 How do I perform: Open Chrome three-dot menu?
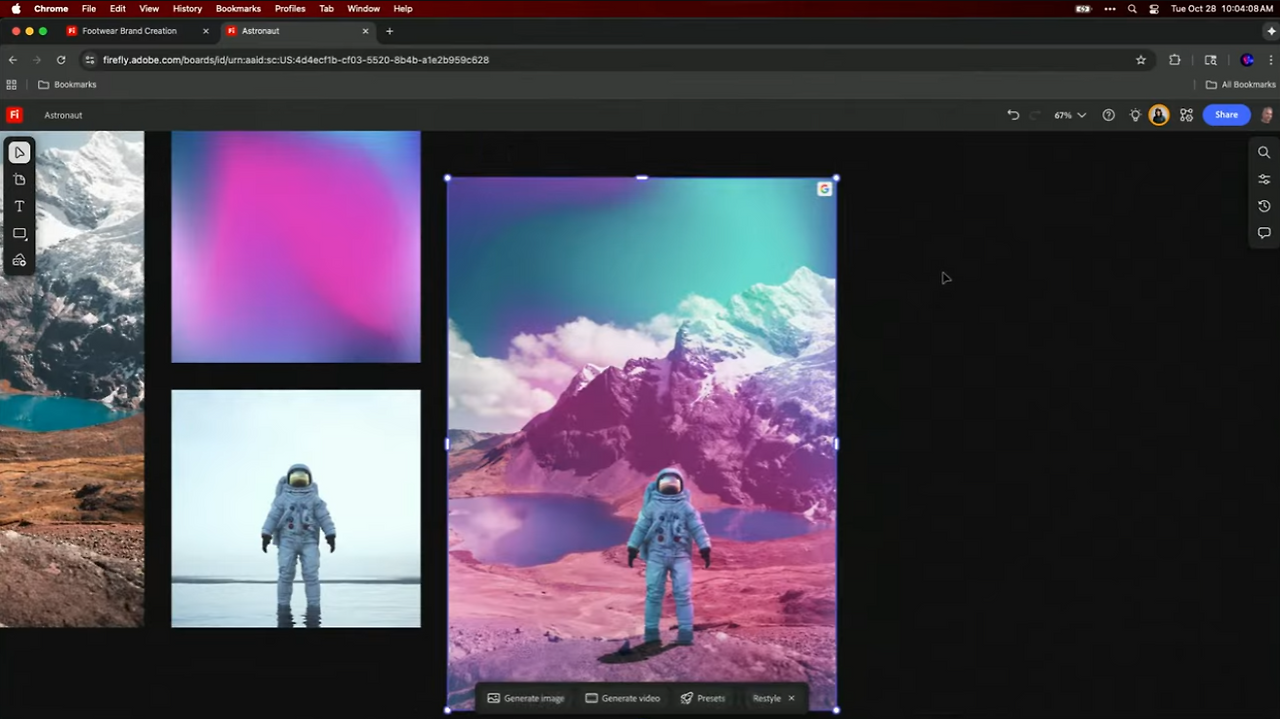1270,60
